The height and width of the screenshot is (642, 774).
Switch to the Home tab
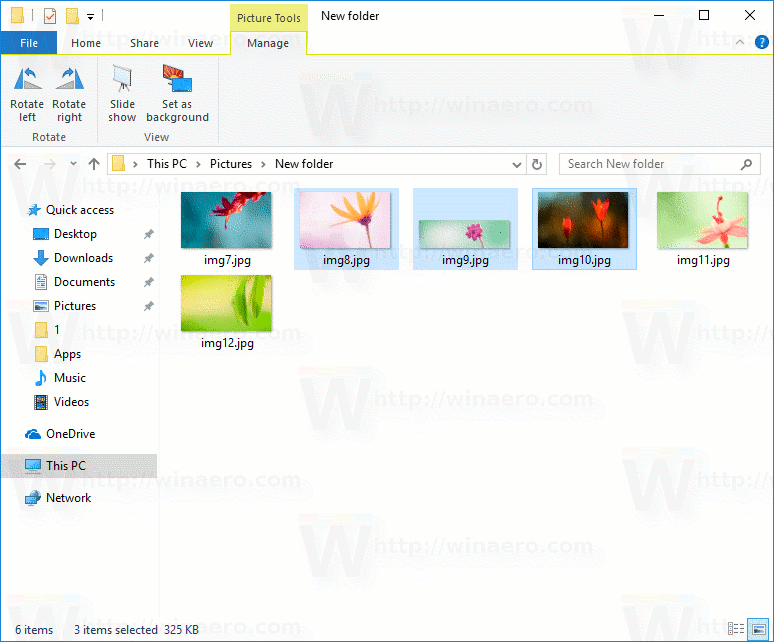(86, 43)
